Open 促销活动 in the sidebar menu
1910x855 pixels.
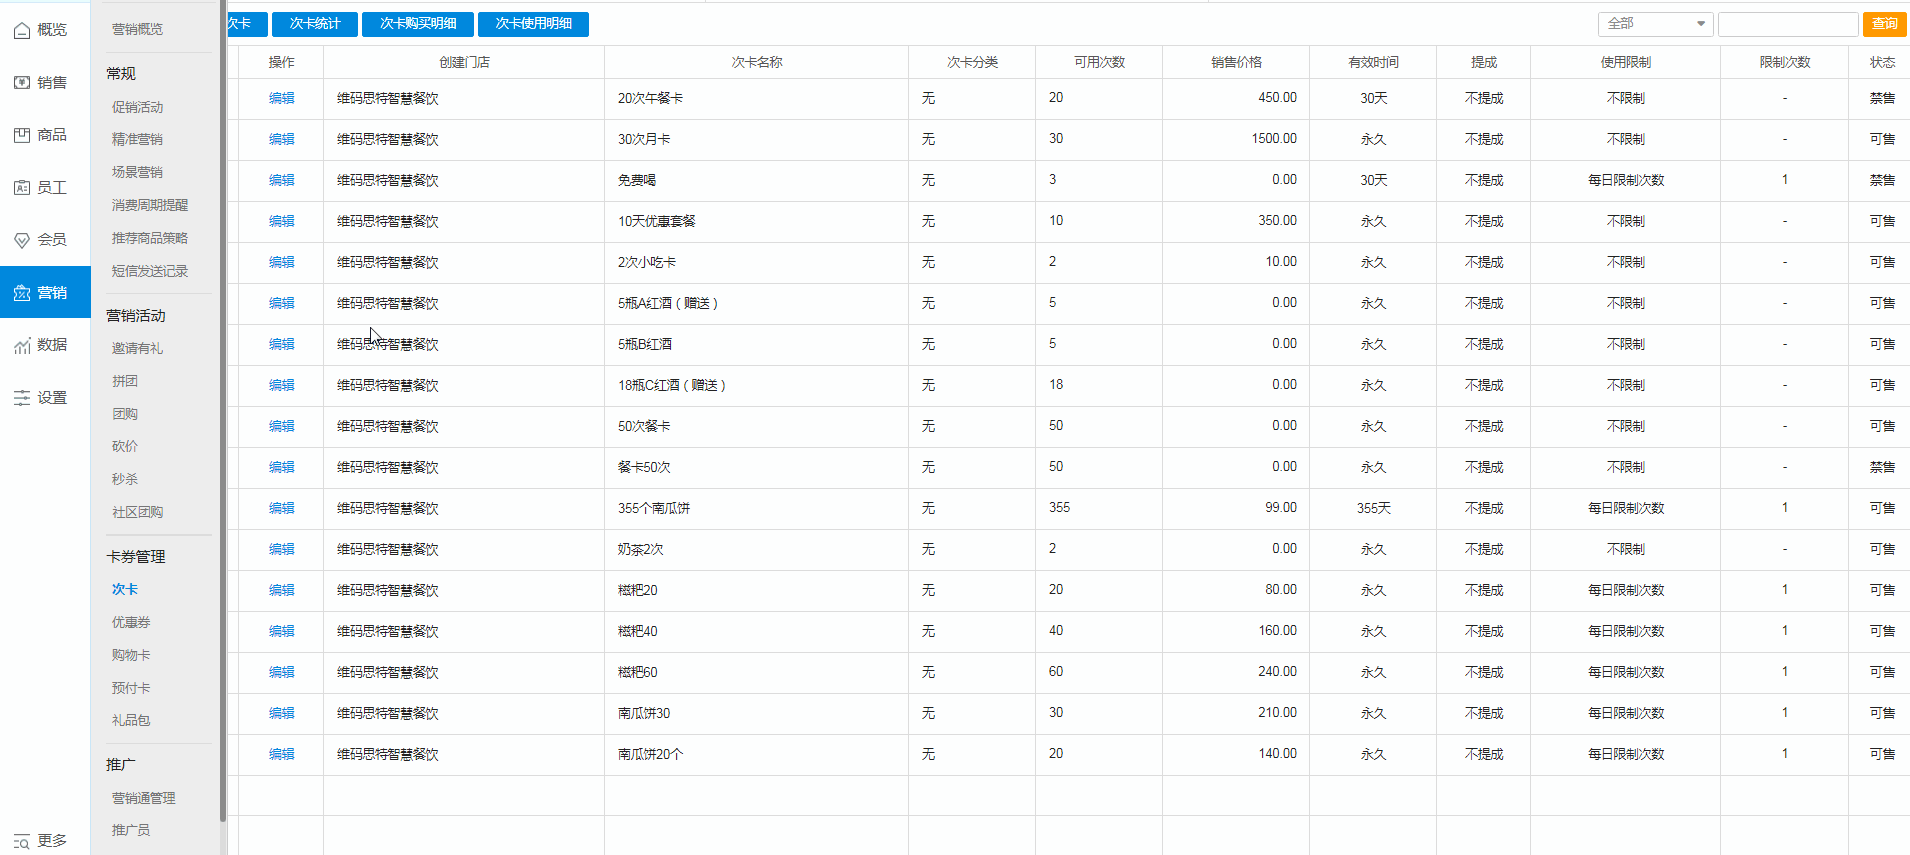tap(137, 108)
